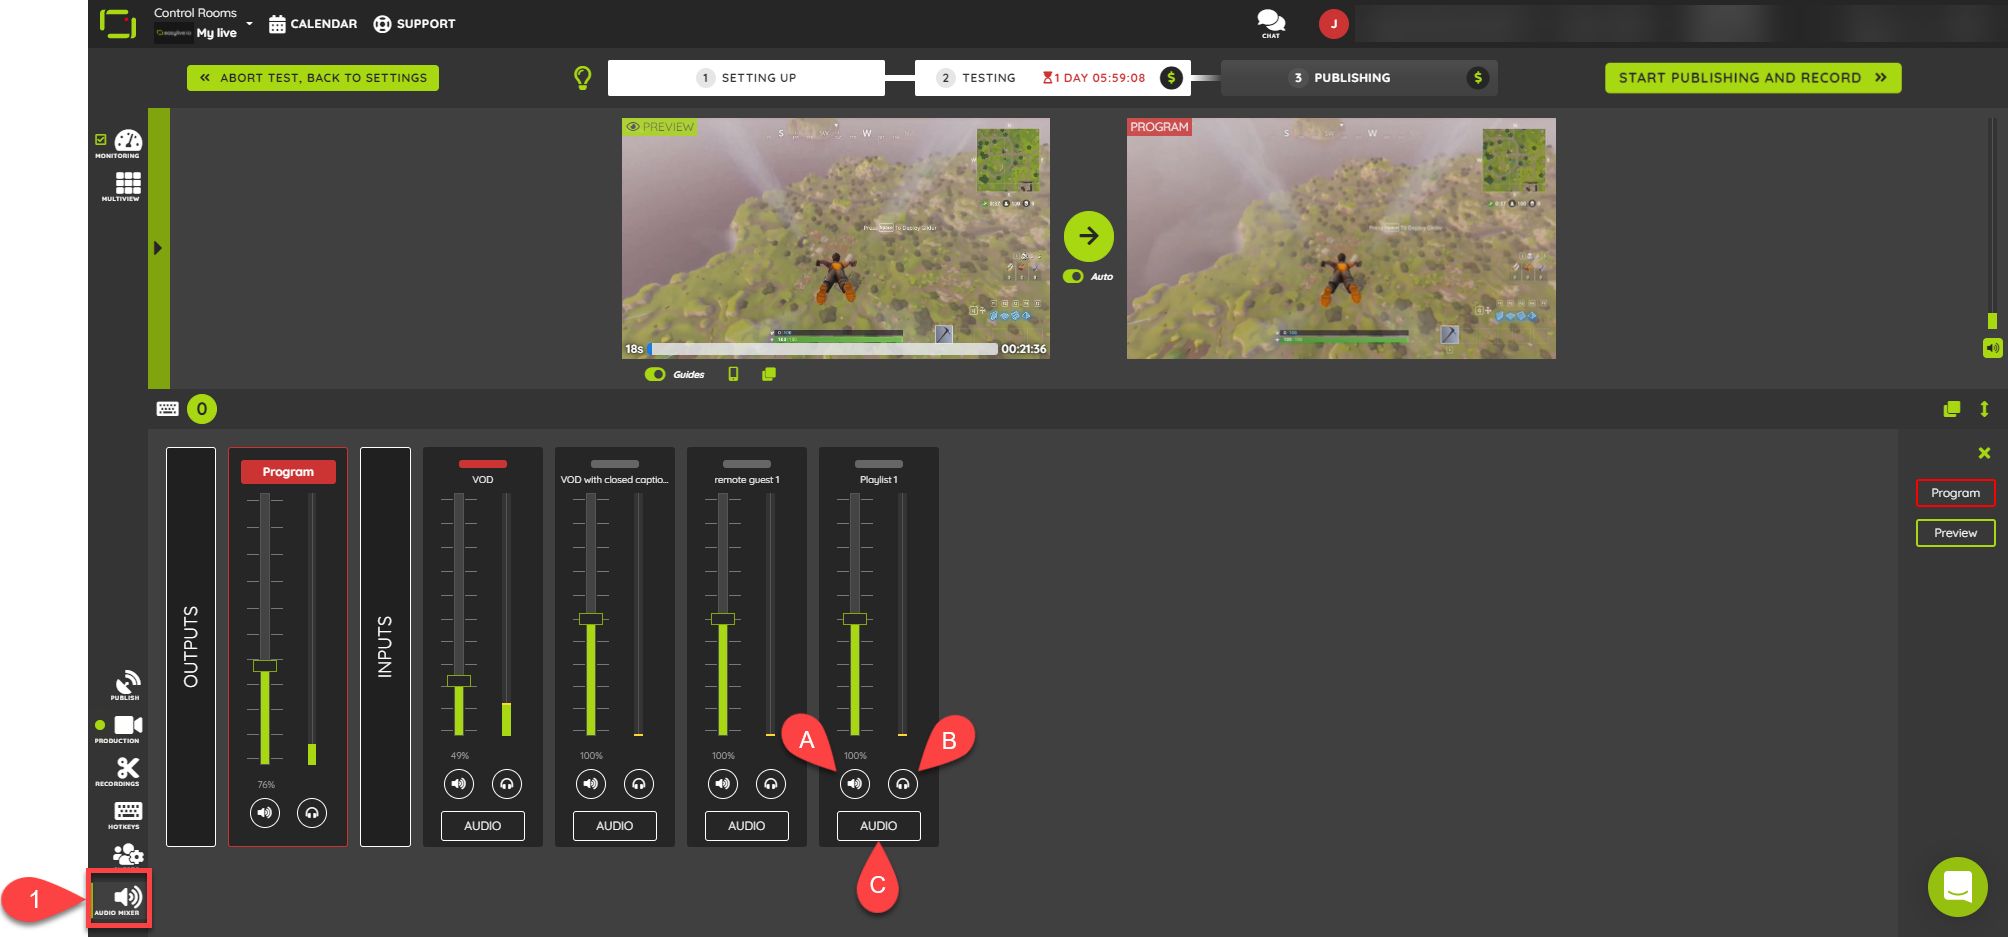The width and height of the screenshot is (2008, 937).
Task: Collapse the INPUTS section
Action: 385,647
